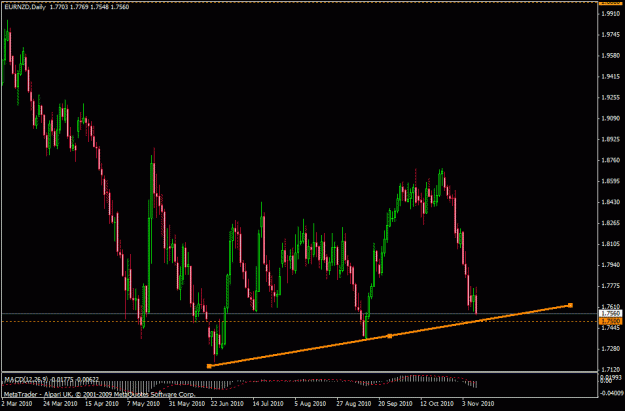Select the orange trendline's starting anchor point
625x411 pixels.
209,366
